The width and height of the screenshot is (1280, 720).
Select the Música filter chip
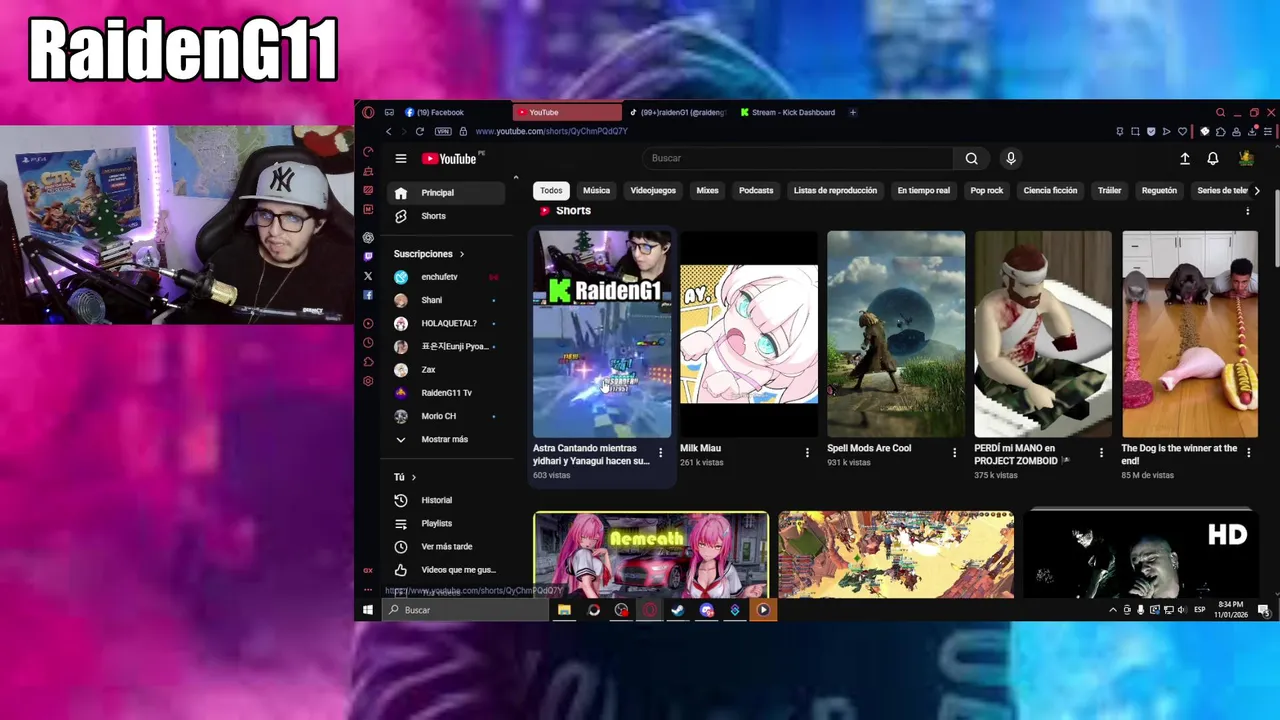[x=596, y=190]
